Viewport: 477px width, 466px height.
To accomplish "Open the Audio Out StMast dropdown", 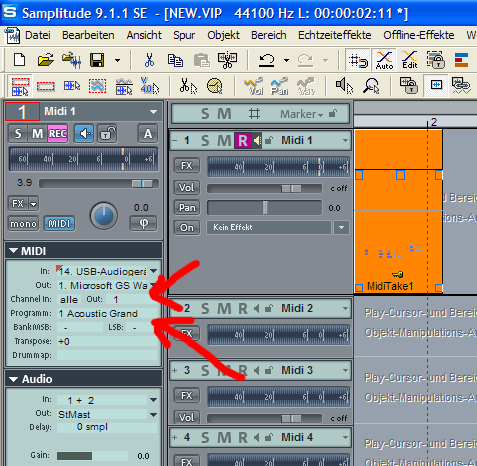I will coord(153,415).
